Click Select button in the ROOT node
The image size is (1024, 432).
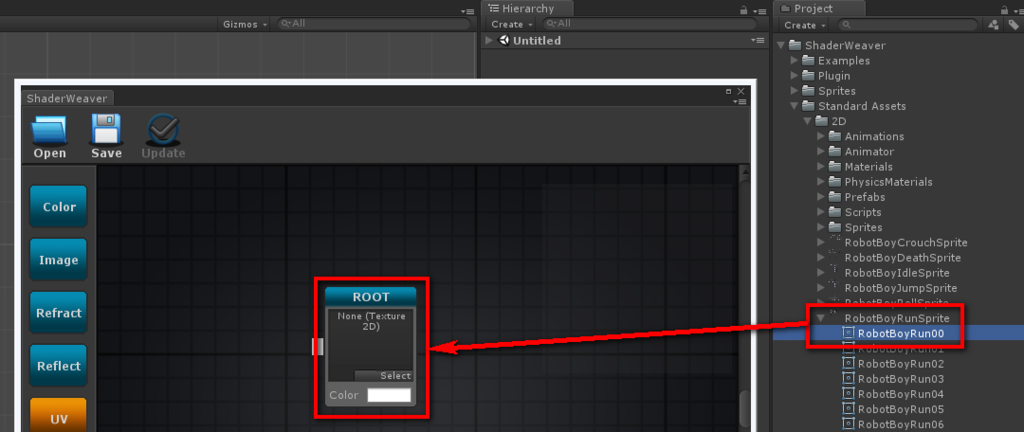pyautogui.click(x=384, y=376)
